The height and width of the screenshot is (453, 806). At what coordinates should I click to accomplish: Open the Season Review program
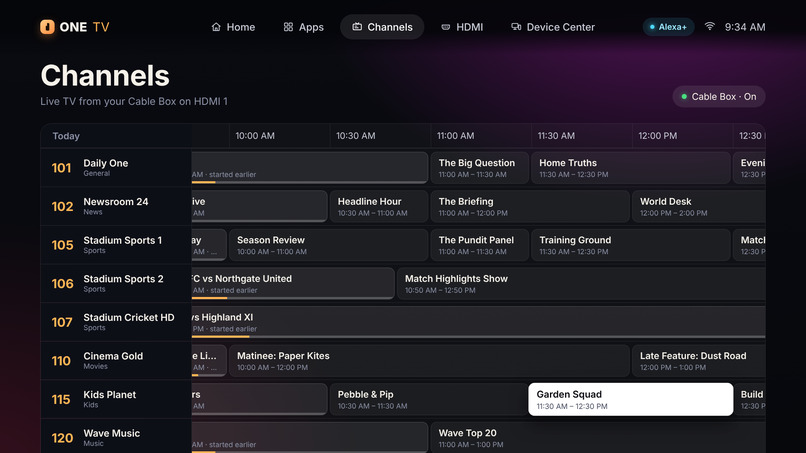click(x=328, y=245)
